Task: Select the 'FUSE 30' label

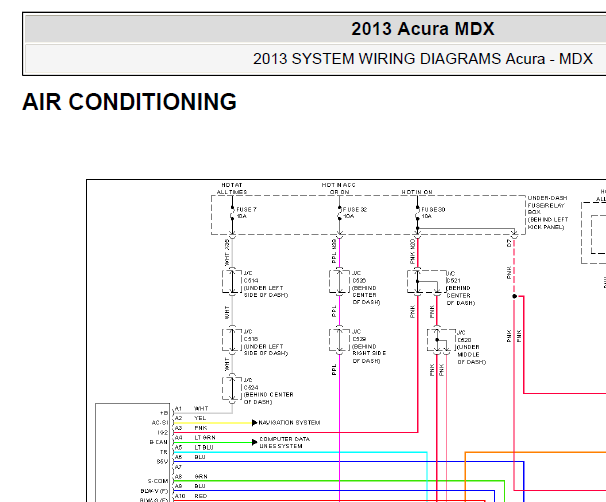Action: pyautogui.click(x=433, y=209)
